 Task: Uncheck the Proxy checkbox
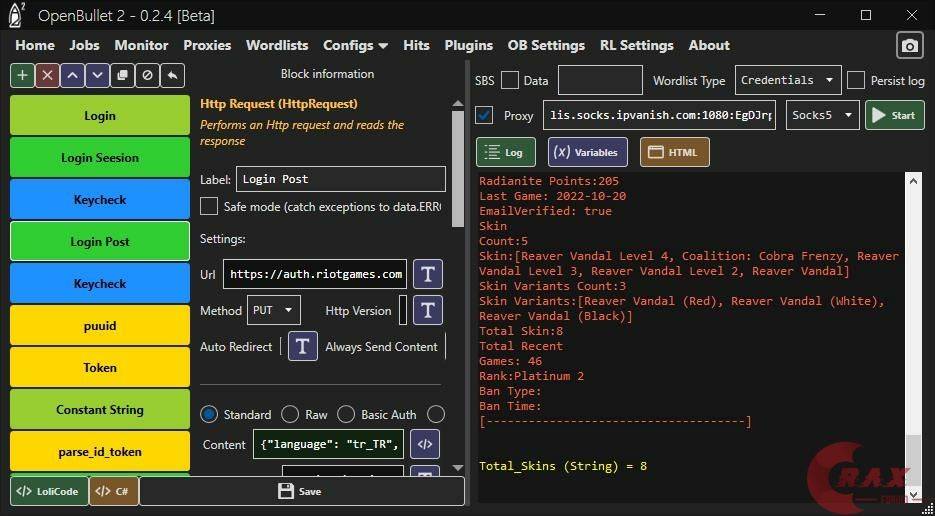pyautogui.click(x=485, y=115)
